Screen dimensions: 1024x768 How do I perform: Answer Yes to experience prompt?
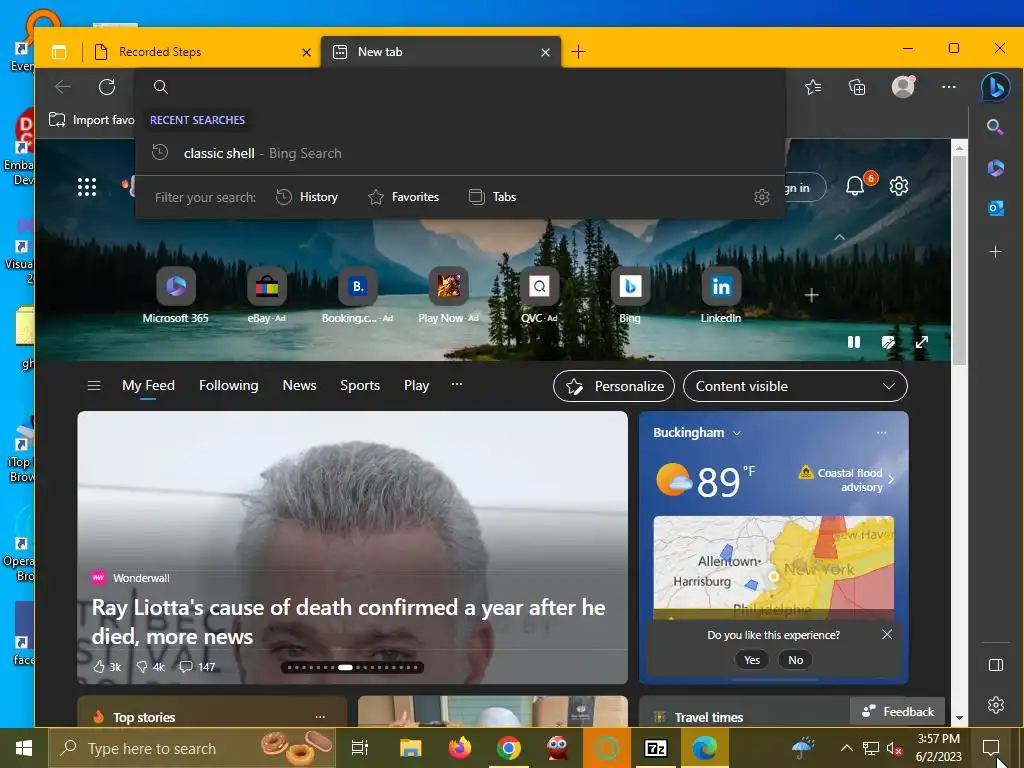tap(752, 660)
